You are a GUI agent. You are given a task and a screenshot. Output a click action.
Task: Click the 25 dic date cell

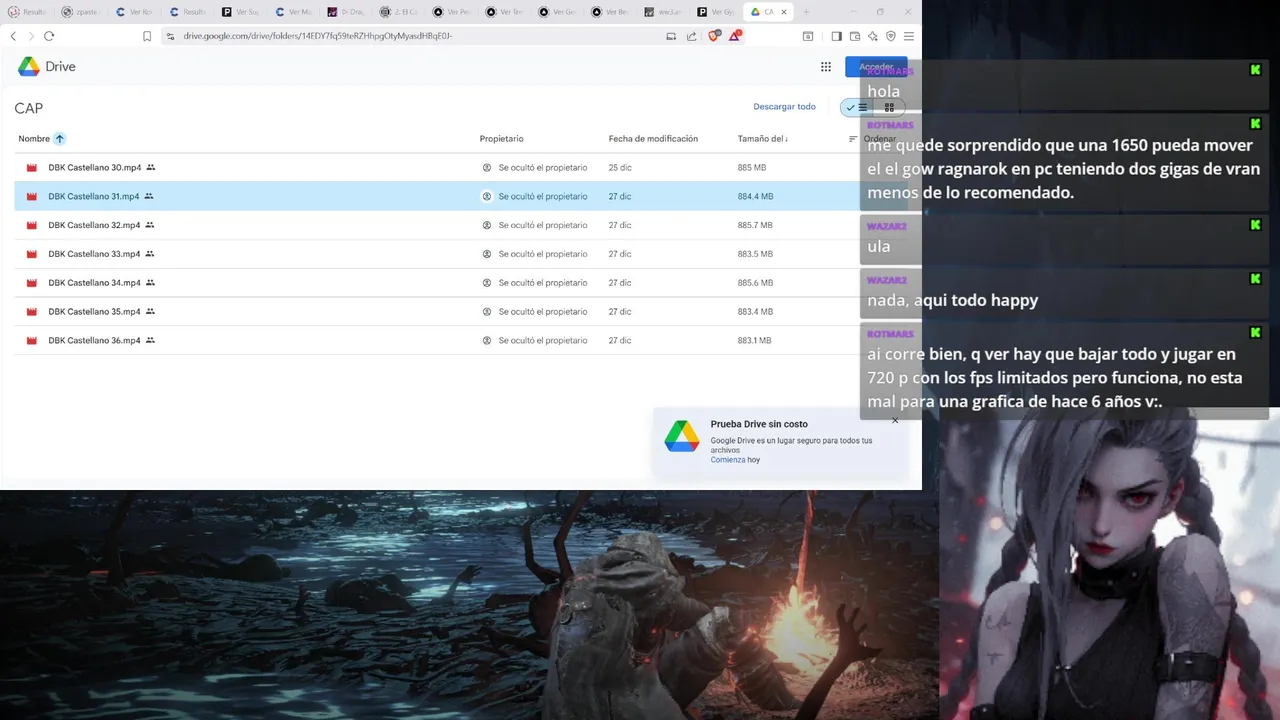pyautogui.click(x=620, y=168)
